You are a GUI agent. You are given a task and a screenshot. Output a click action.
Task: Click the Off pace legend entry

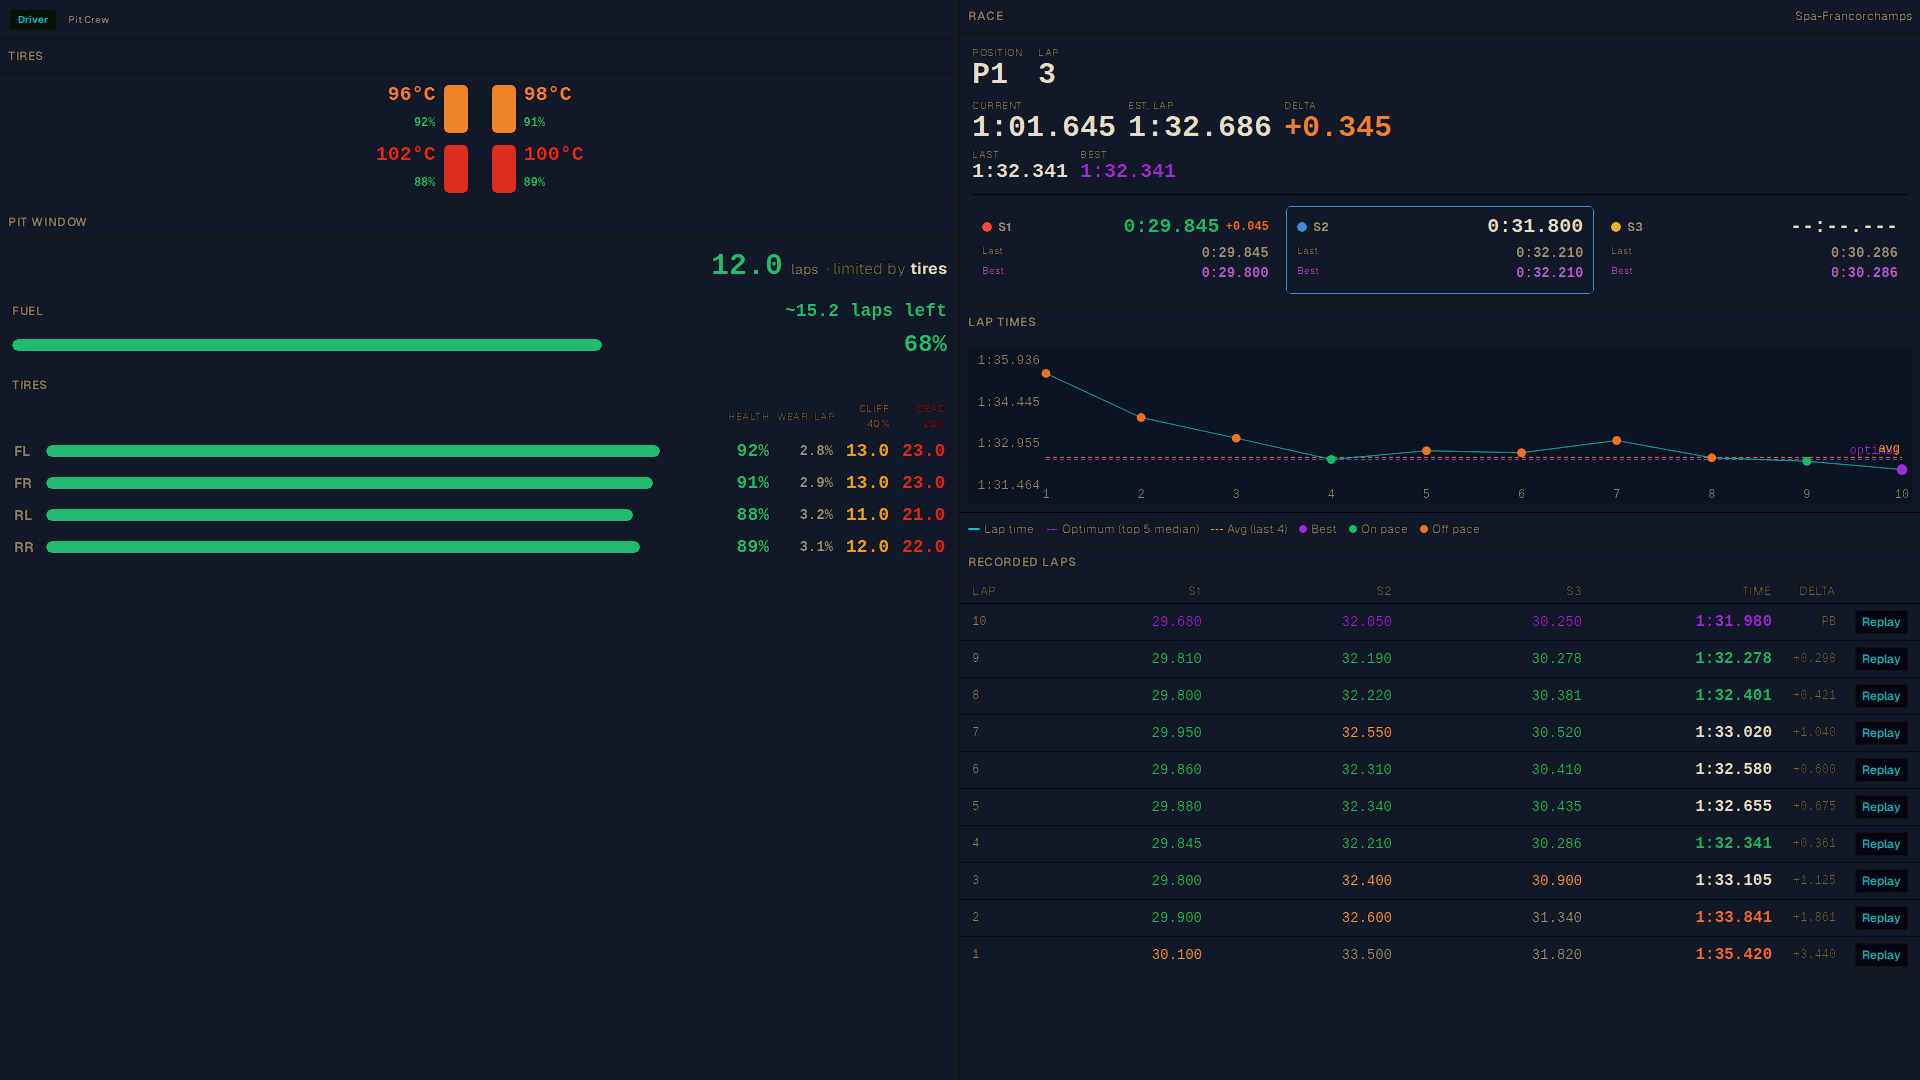pos(1450,530)
